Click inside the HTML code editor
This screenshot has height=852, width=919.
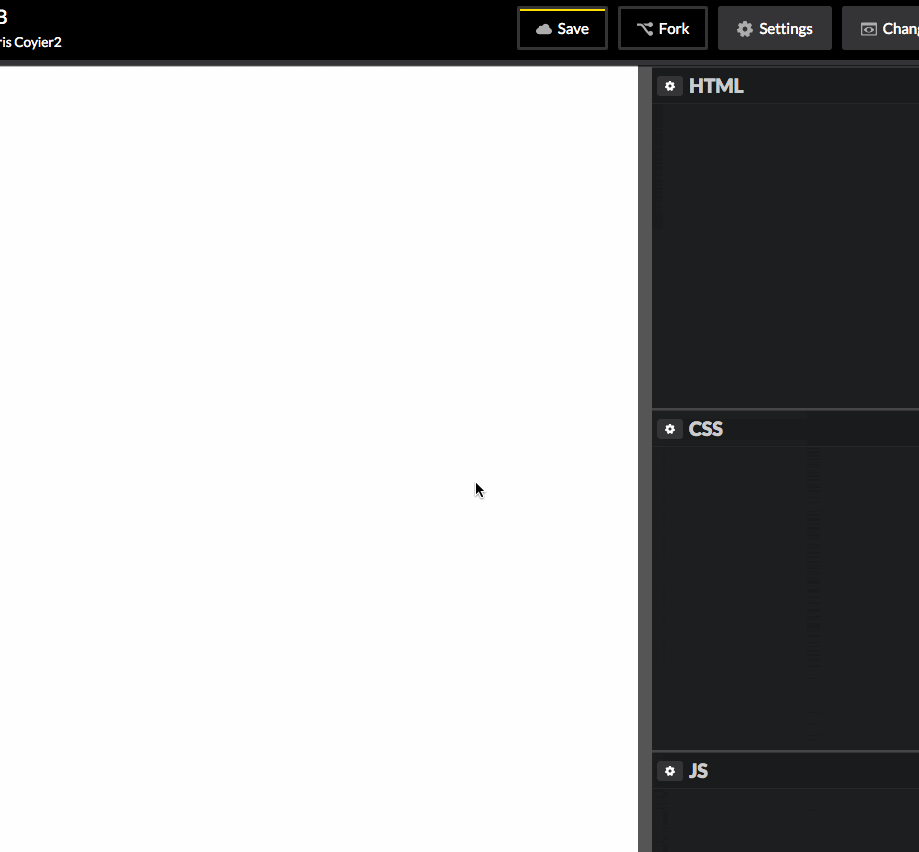[785, 255]
